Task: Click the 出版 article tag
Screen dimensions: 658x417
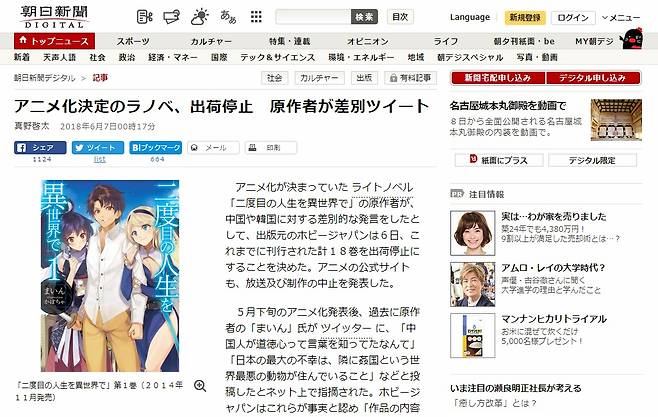Action: pos(364,78)
